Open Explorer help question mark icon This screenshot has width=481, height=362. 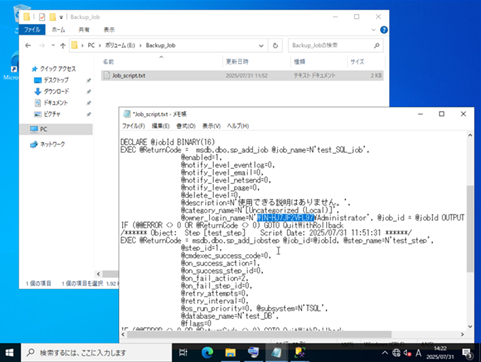[384, 30]
